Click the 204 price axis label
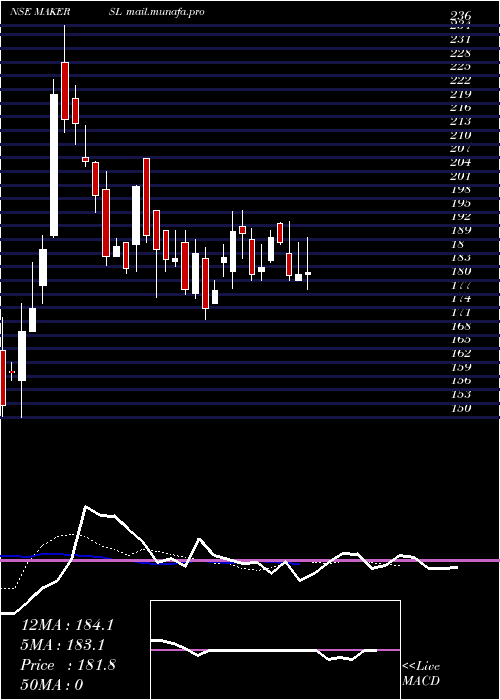The width and height of the screenshot is (500, 700). [x=461, y=162]
